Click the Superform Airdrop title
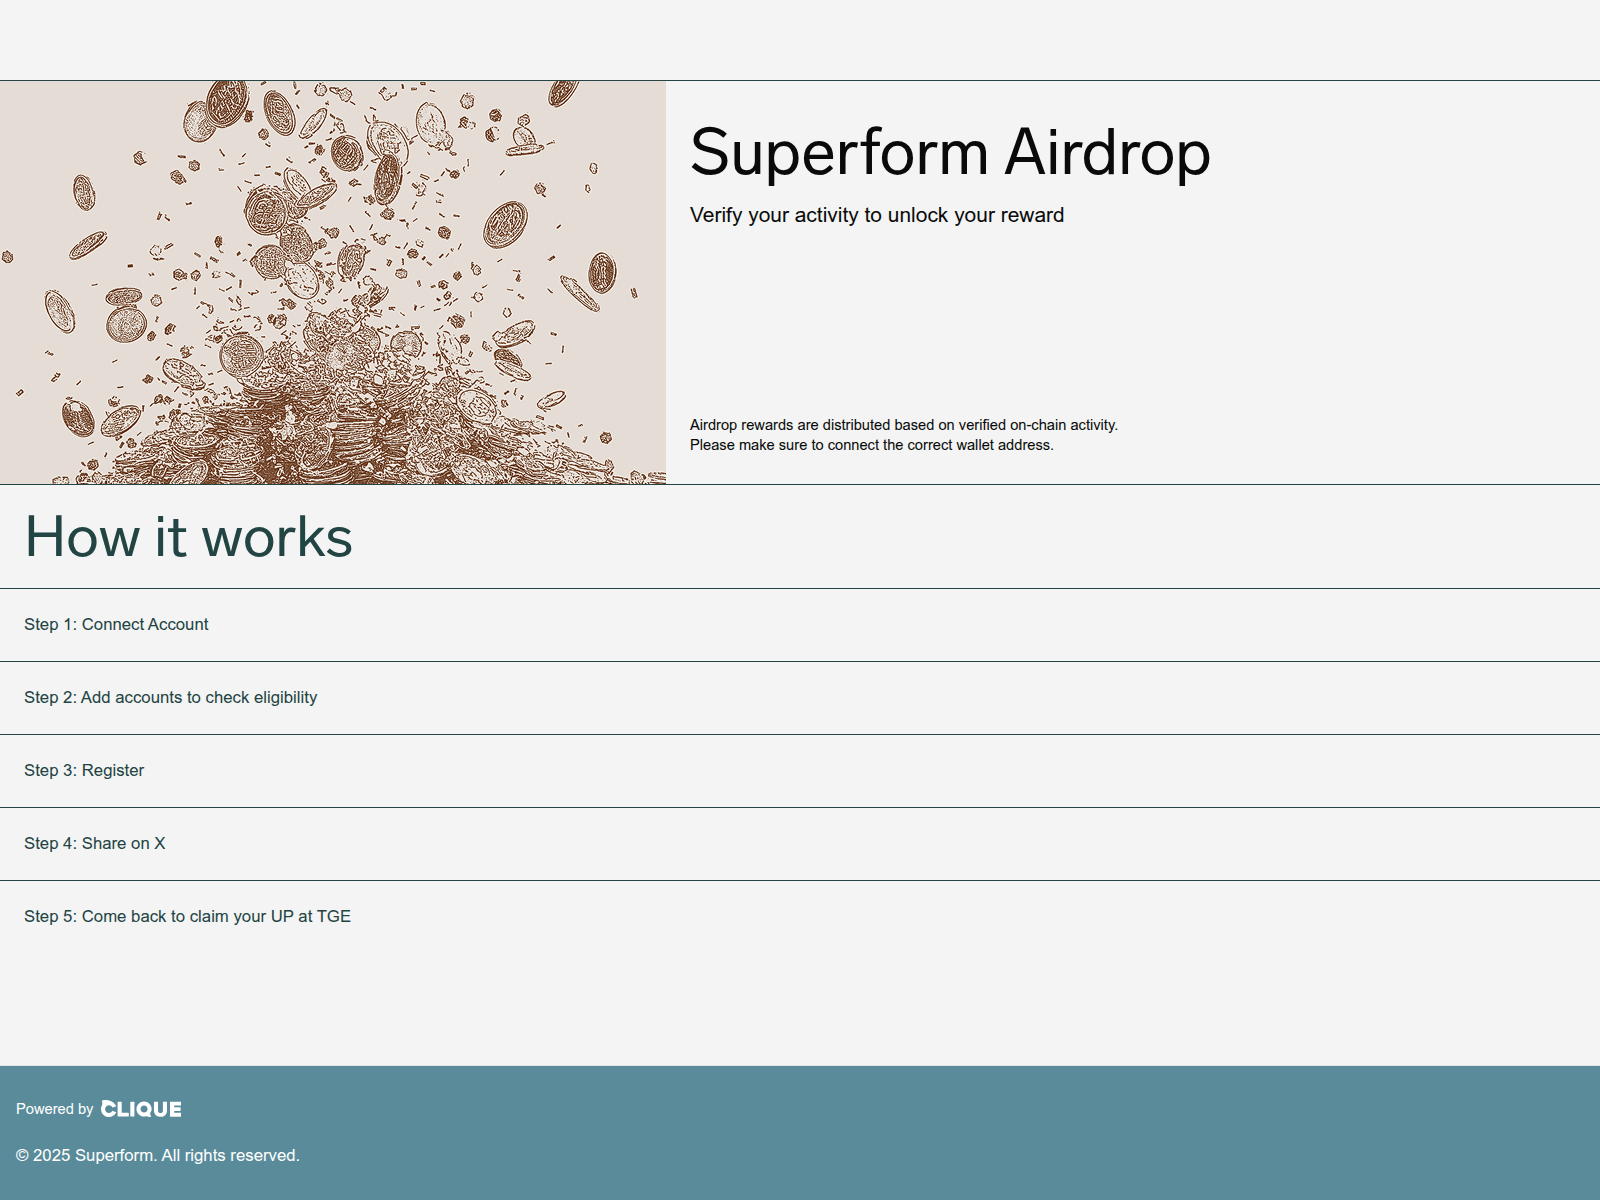The width and height of the screenshot is (1600, 1200). pos(950,152)
